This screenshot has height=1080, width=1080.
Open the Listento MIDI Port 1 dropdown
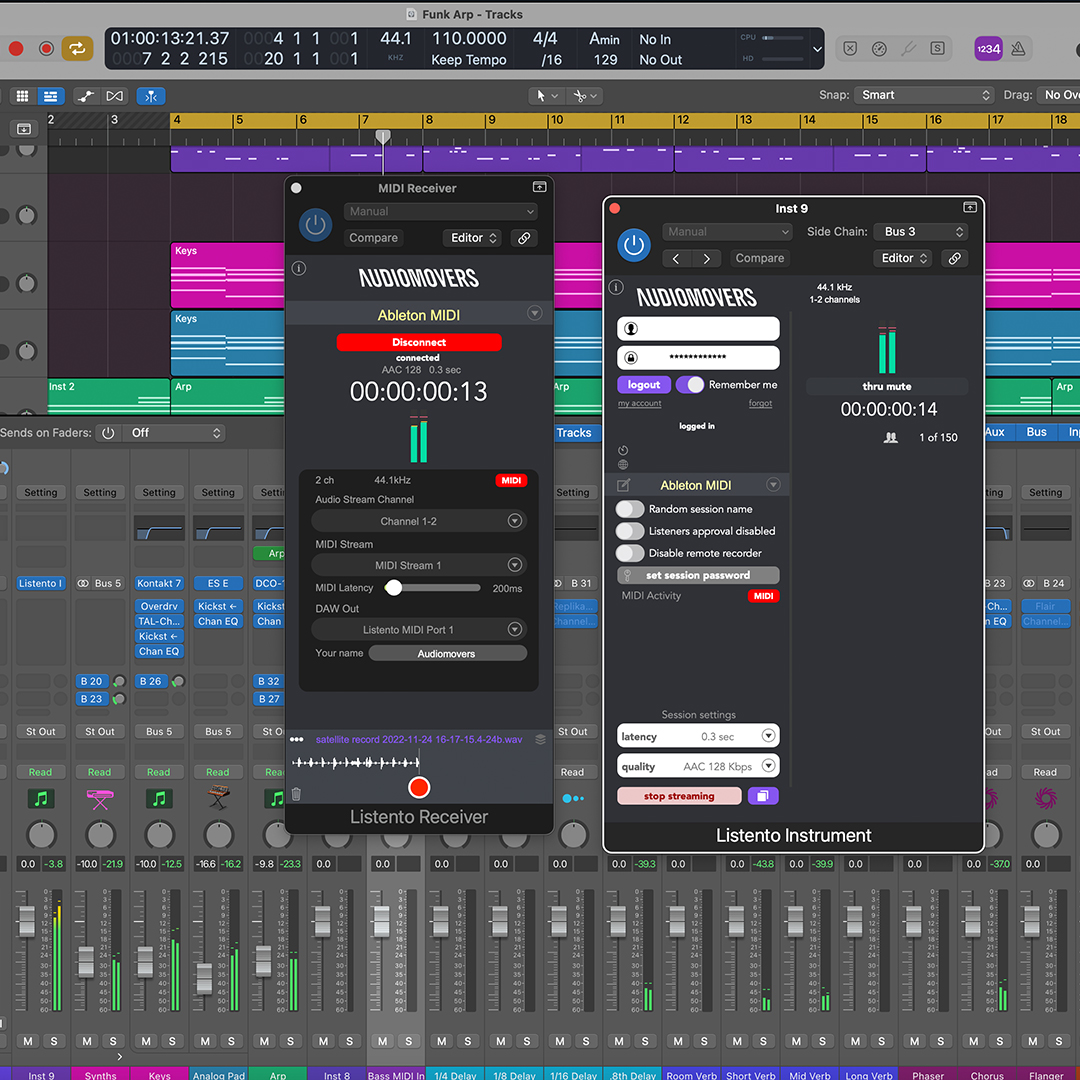pyautogui.click(x=419, y=630)
